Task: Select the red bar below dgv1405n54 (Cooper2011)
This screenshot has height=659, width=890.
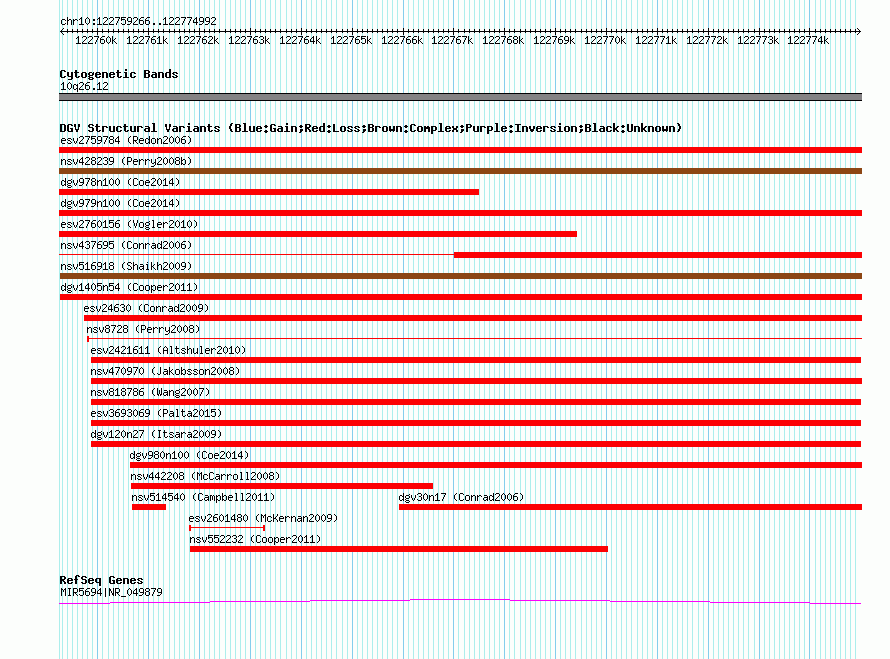Action: (x=460, y=297)
